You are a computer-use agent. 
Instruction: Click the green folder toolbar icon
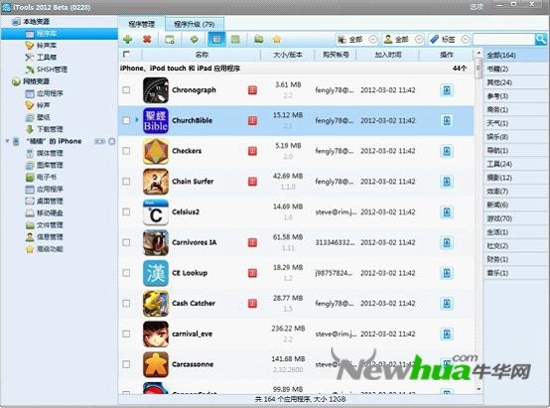[259, 39]
